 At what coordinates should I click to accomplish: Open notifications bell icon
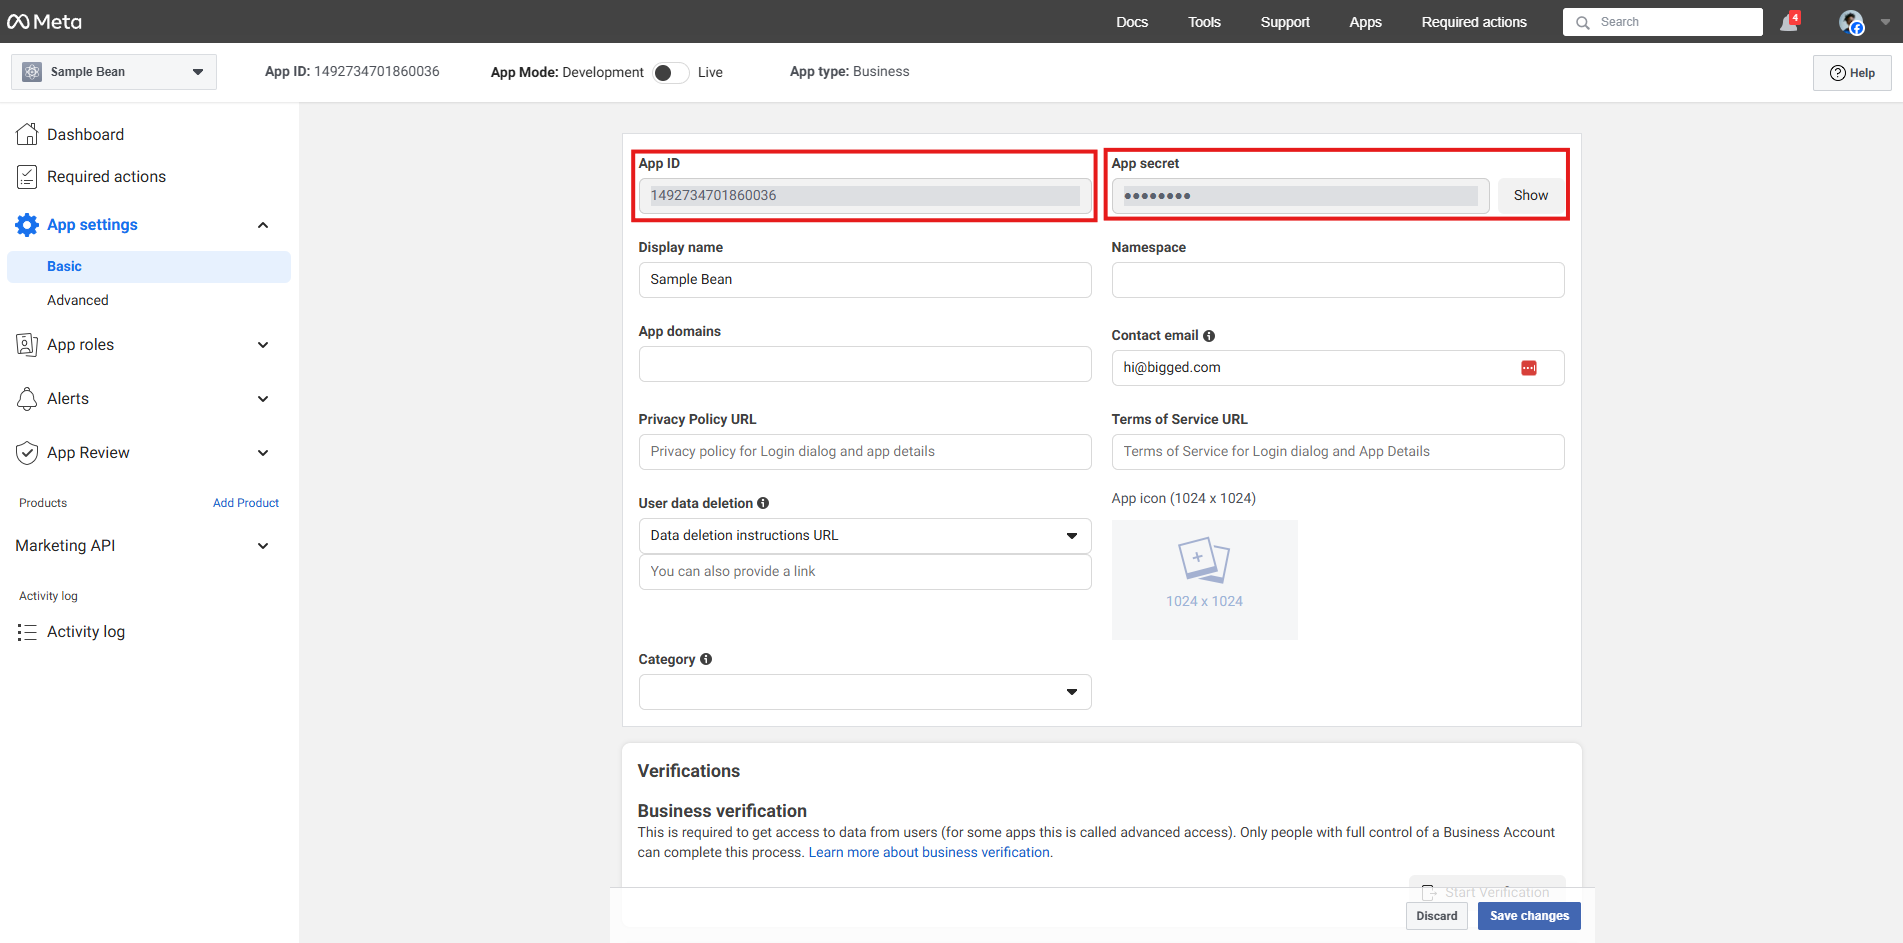tap(1789, 22)
